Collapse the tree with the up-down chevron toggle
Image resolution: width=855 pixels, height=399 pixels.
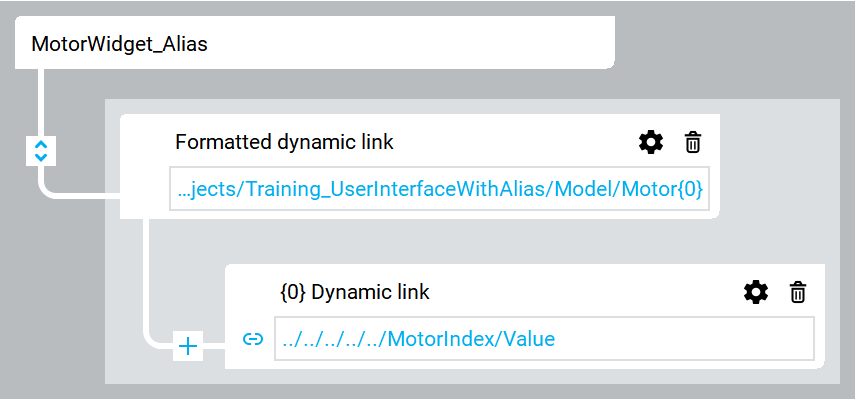pyautogui.click(x=41, y=151)
